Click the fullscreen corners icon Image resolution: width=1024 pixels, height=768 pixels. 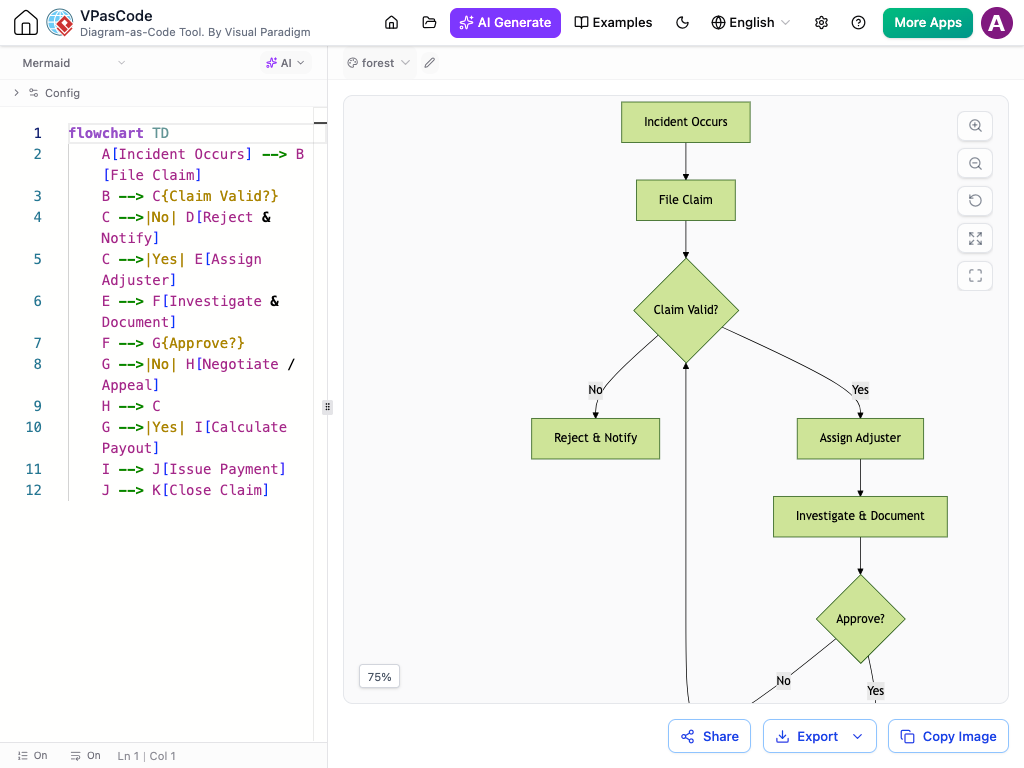pyautogui.click(x=975, y=276)
